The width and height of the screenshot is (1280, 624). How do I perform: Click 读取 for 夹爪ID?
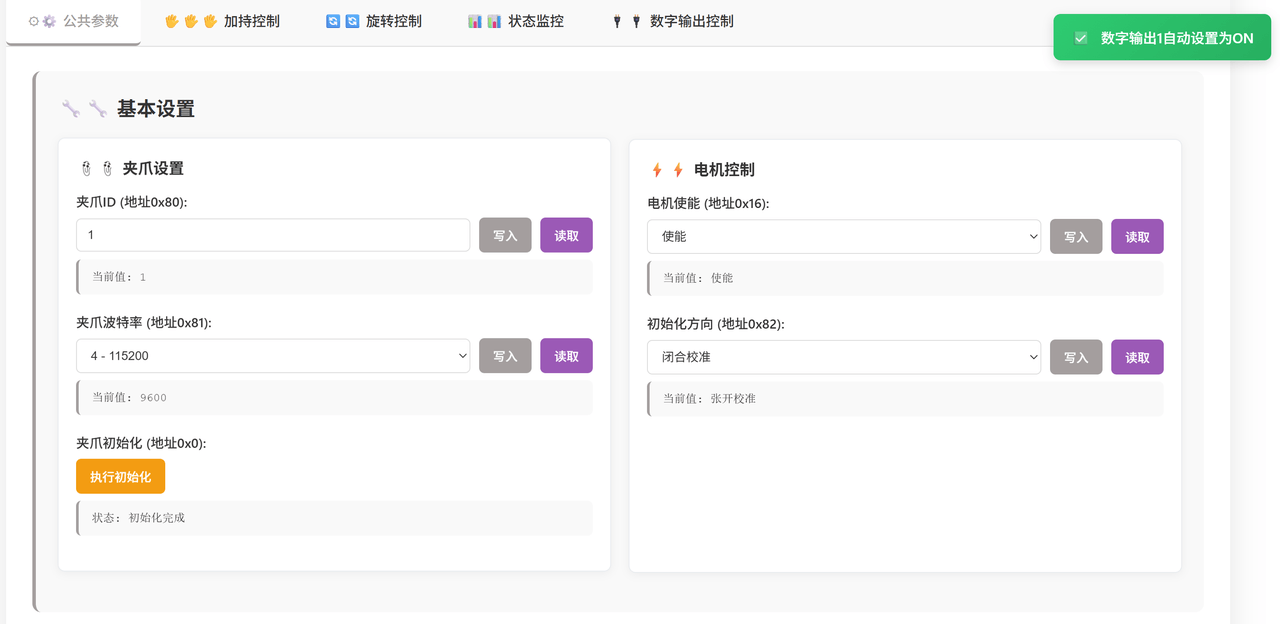click(566, 236)
